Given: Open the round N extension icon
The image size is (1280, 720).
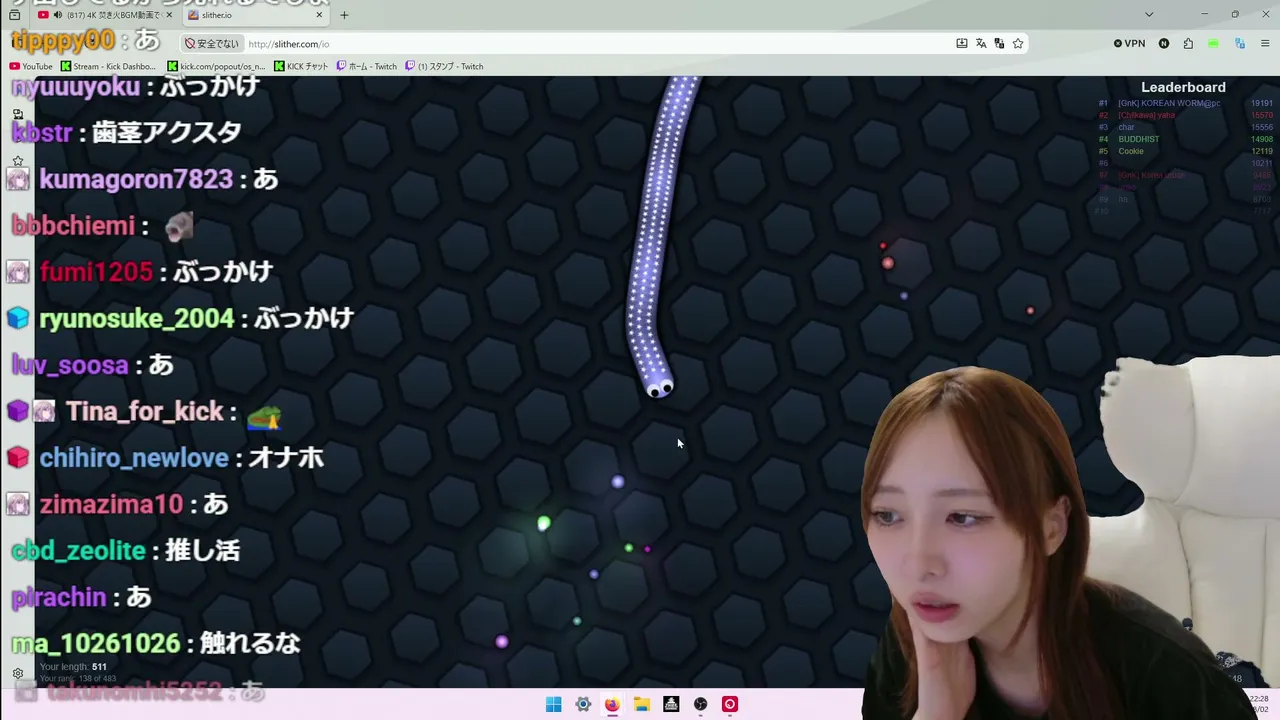Looking at the screenshot, I should (1164, 44).
